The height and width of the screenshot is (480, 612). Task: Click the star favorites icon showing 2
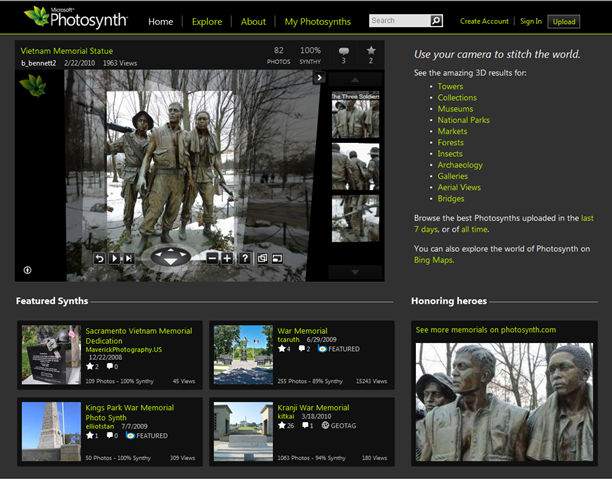[x=371, y=49]
